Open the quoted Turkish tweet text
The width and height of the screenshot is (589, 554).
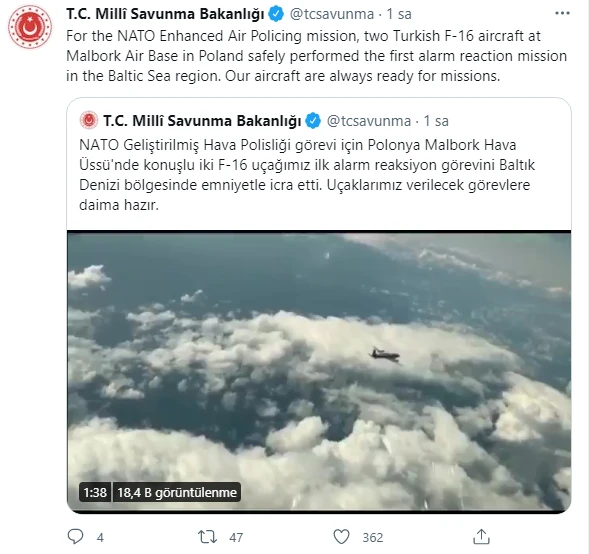tap(307, 175)
